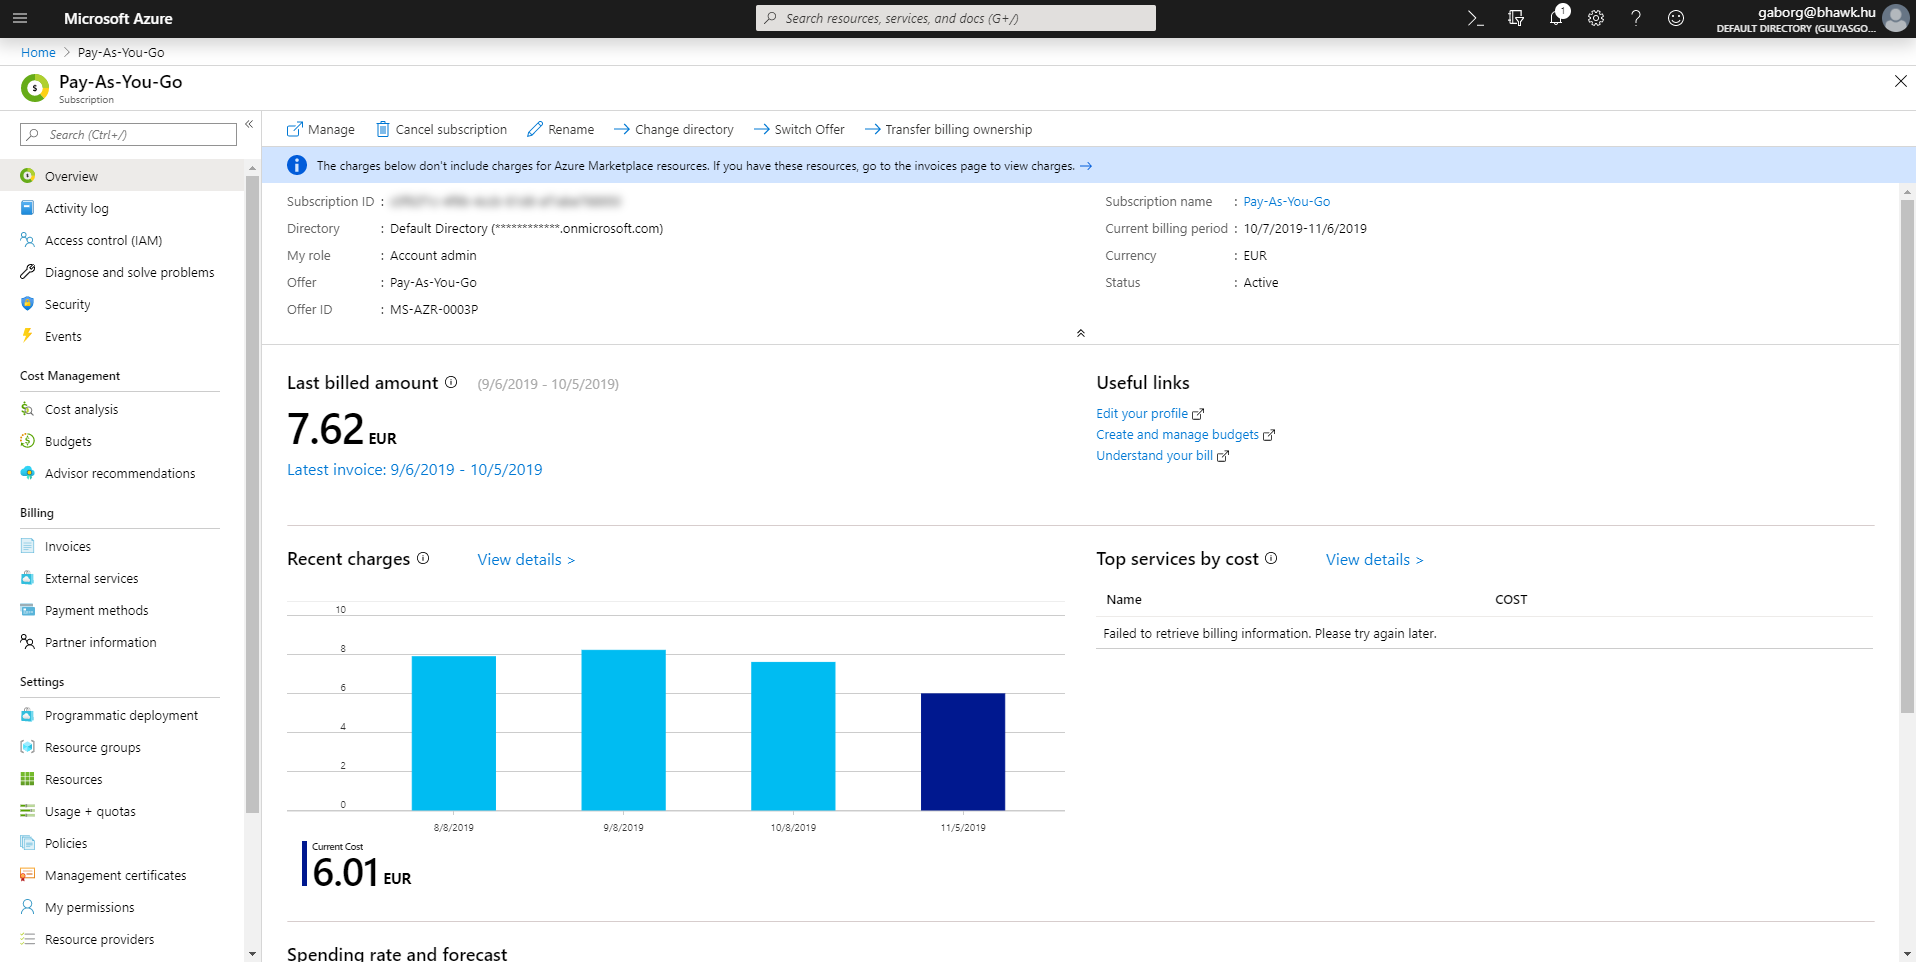Click the sidebar vertical scrollbar
The height and width of the screenshot is (962, 1916).
click(x=252, y=494)
